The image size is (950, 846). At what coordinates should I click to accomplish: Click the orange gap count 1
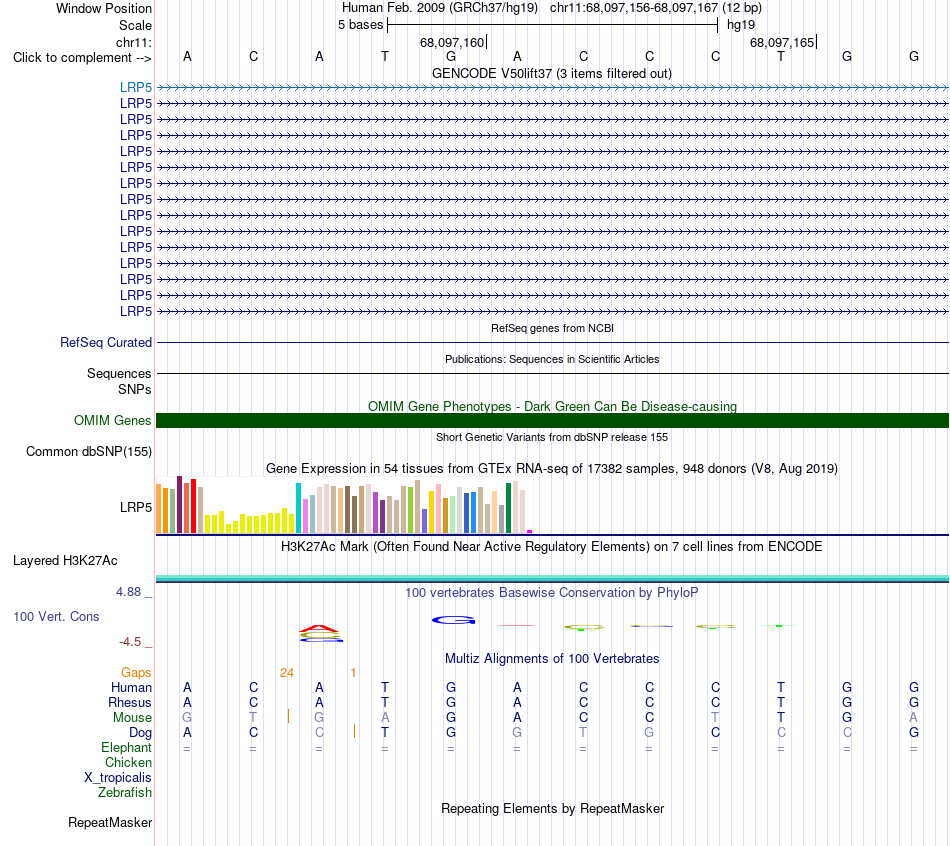[x=353, y=673]
